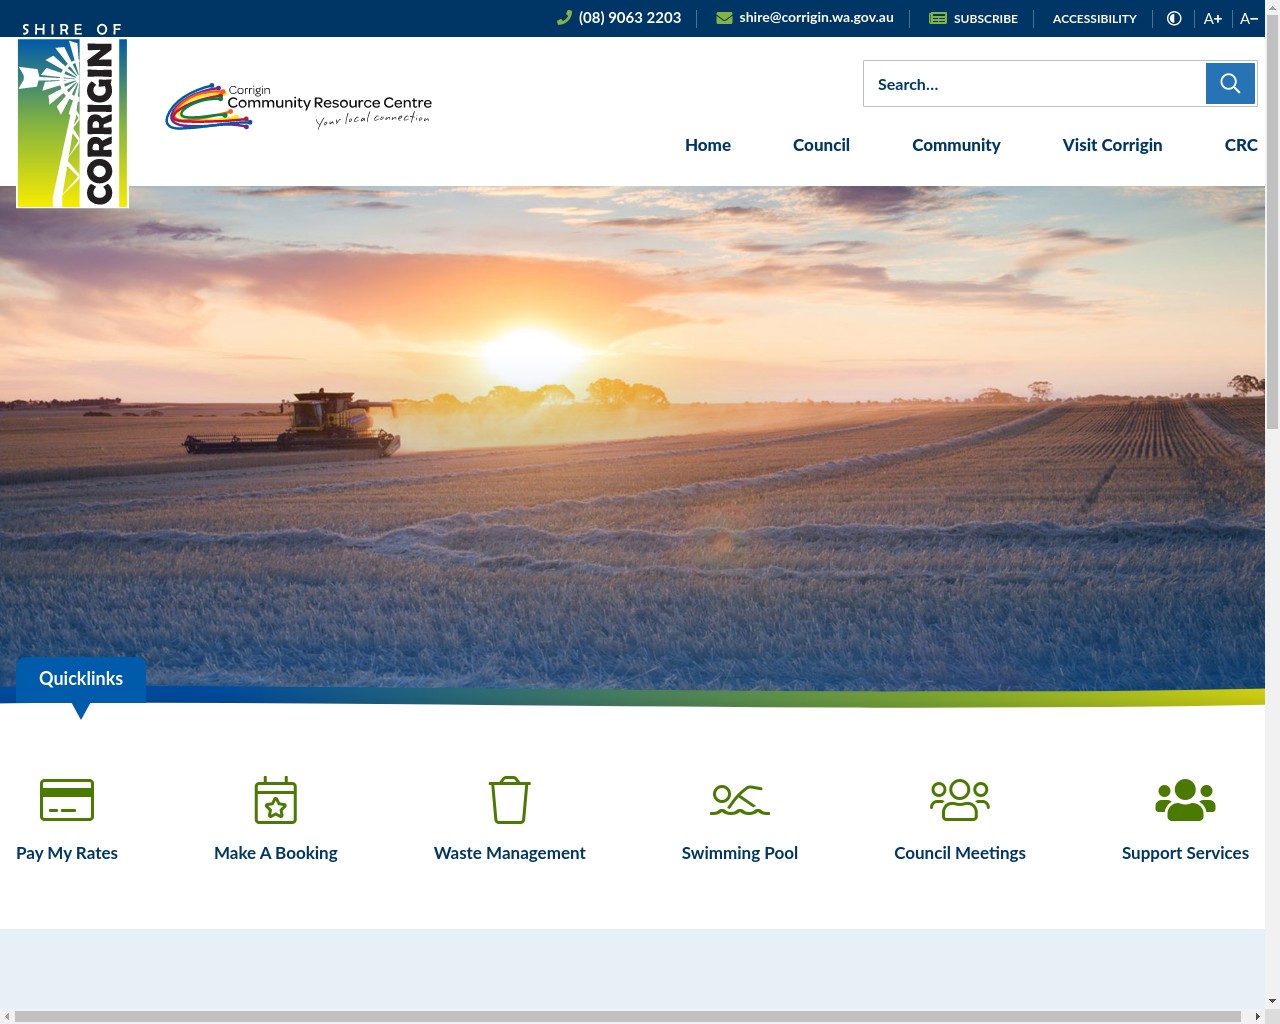Reduce text size with A−
1280x1024 pixels.
coord(1248,18)
